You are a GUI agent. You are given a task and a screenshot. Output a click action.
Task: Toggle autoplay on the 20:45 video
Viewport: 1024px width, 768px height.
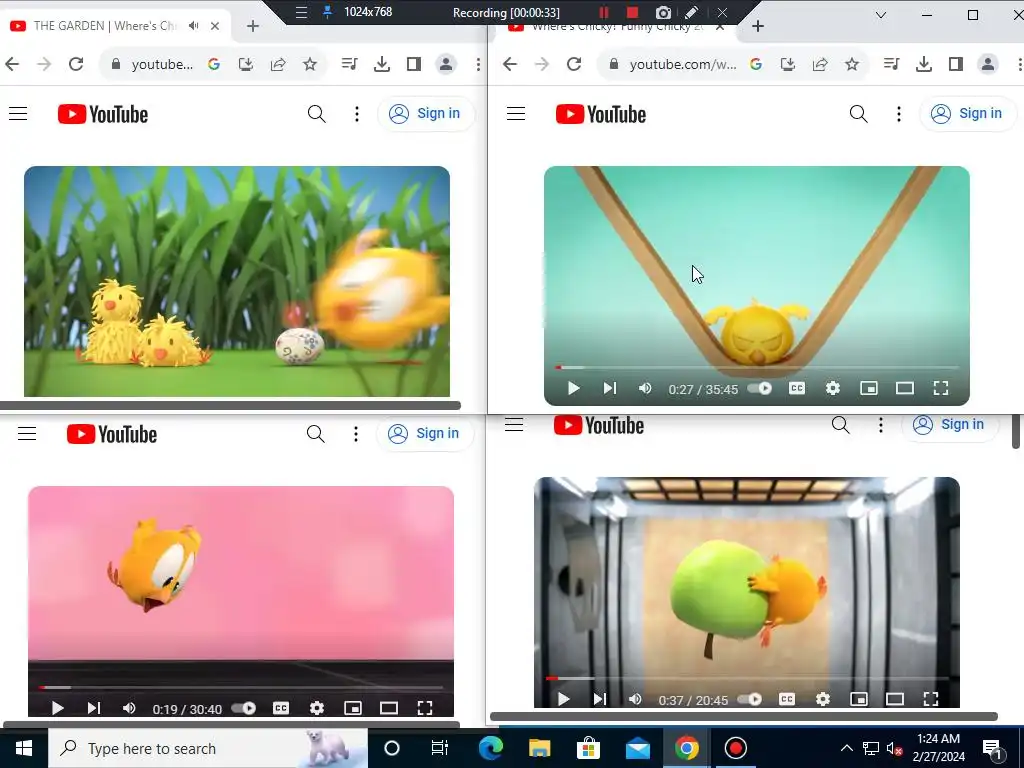[750, 699]
